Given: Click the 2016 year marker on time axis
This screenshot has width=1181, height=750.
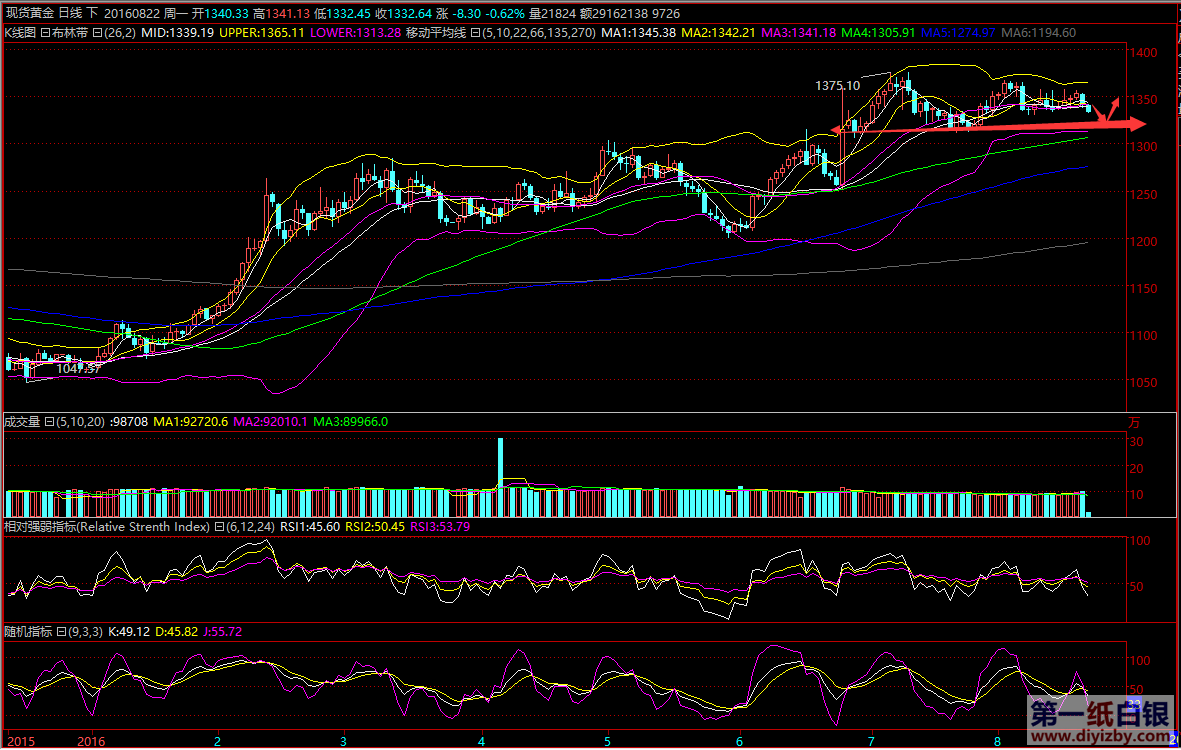Looking at the screenshot, I should (91, 741).
